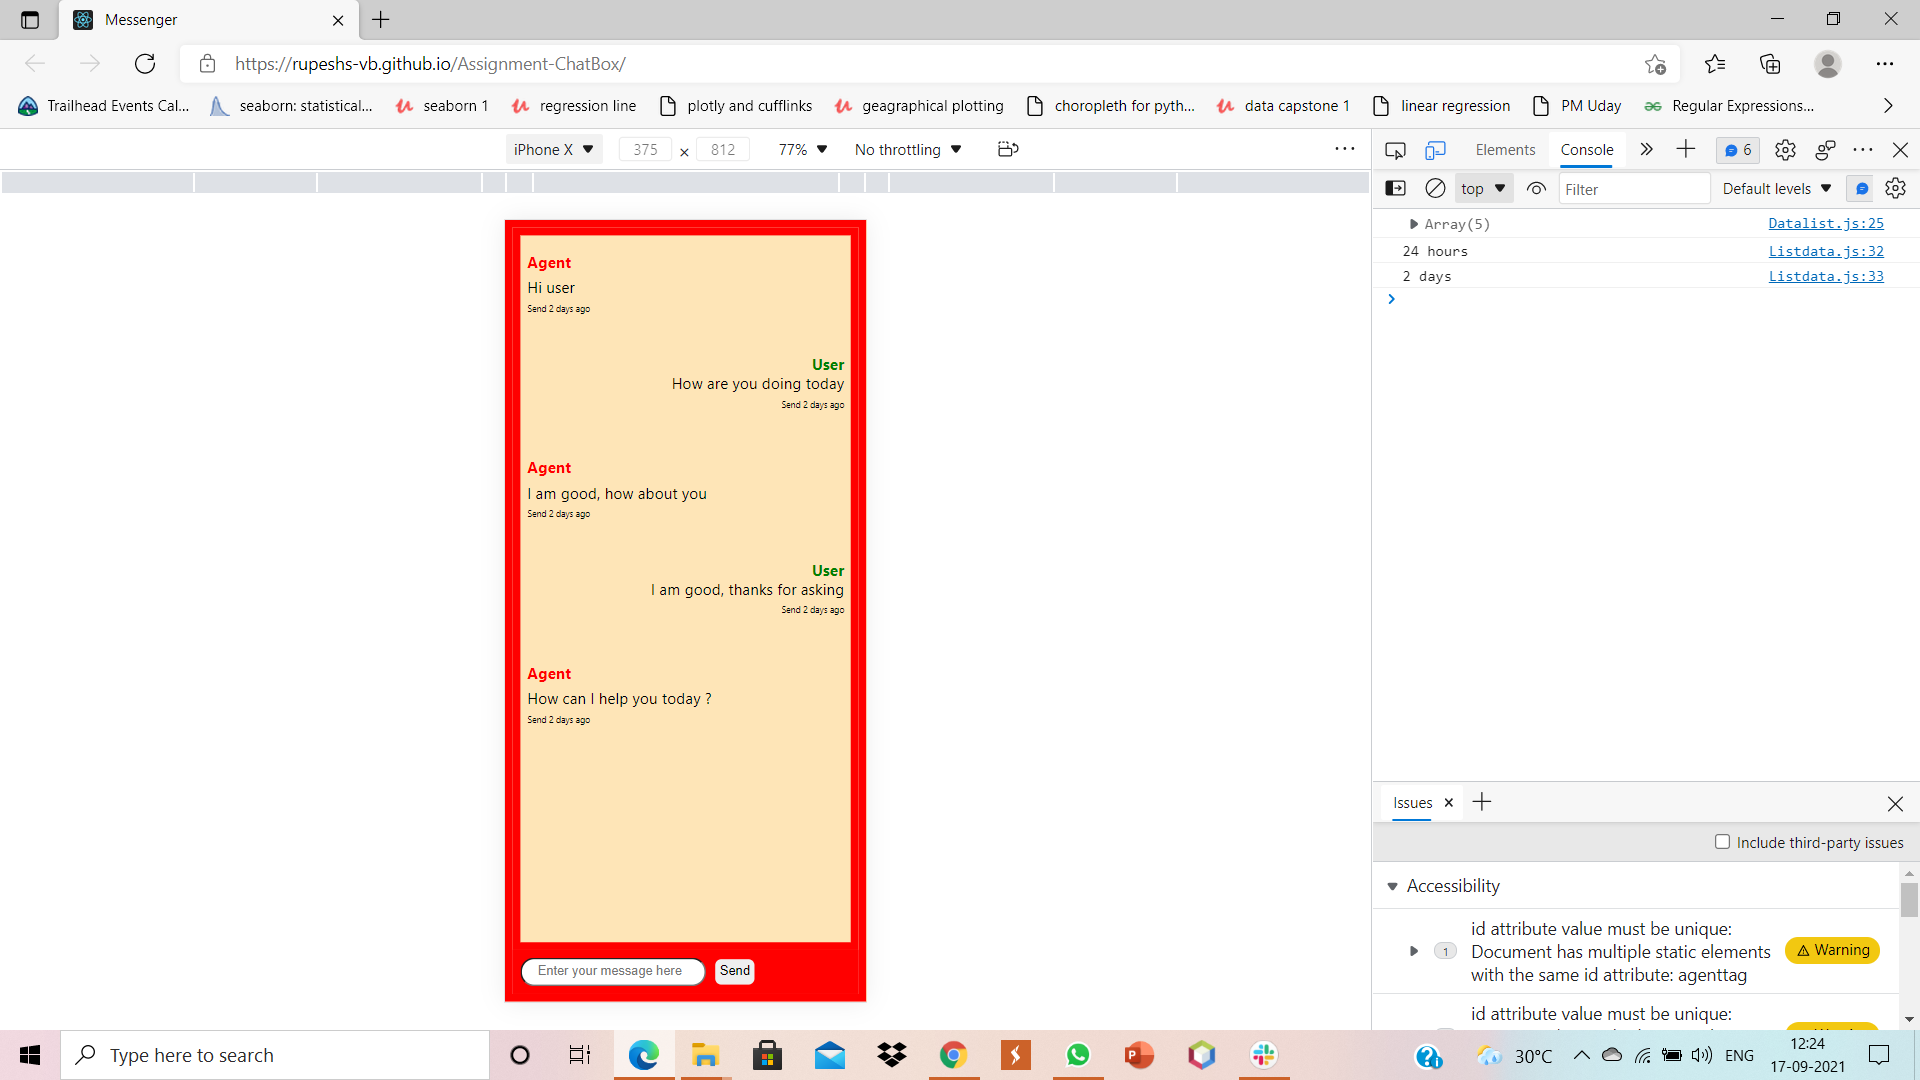The height and width of the screenshot is (1080, 1920).
Task: Toggle the device emulation icon
Action: pos(1437,150)
